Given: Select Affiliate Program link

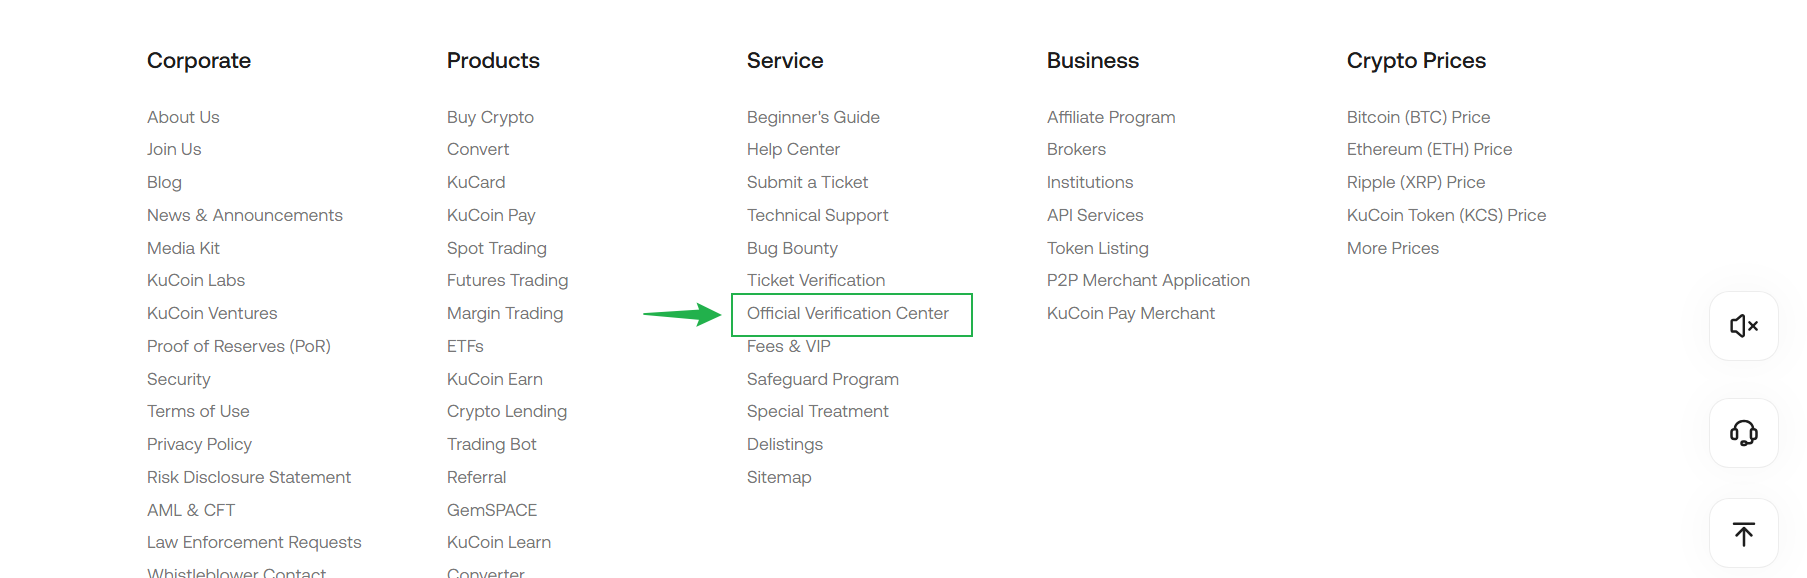Looking at the screenshot, I should 1110,117.
